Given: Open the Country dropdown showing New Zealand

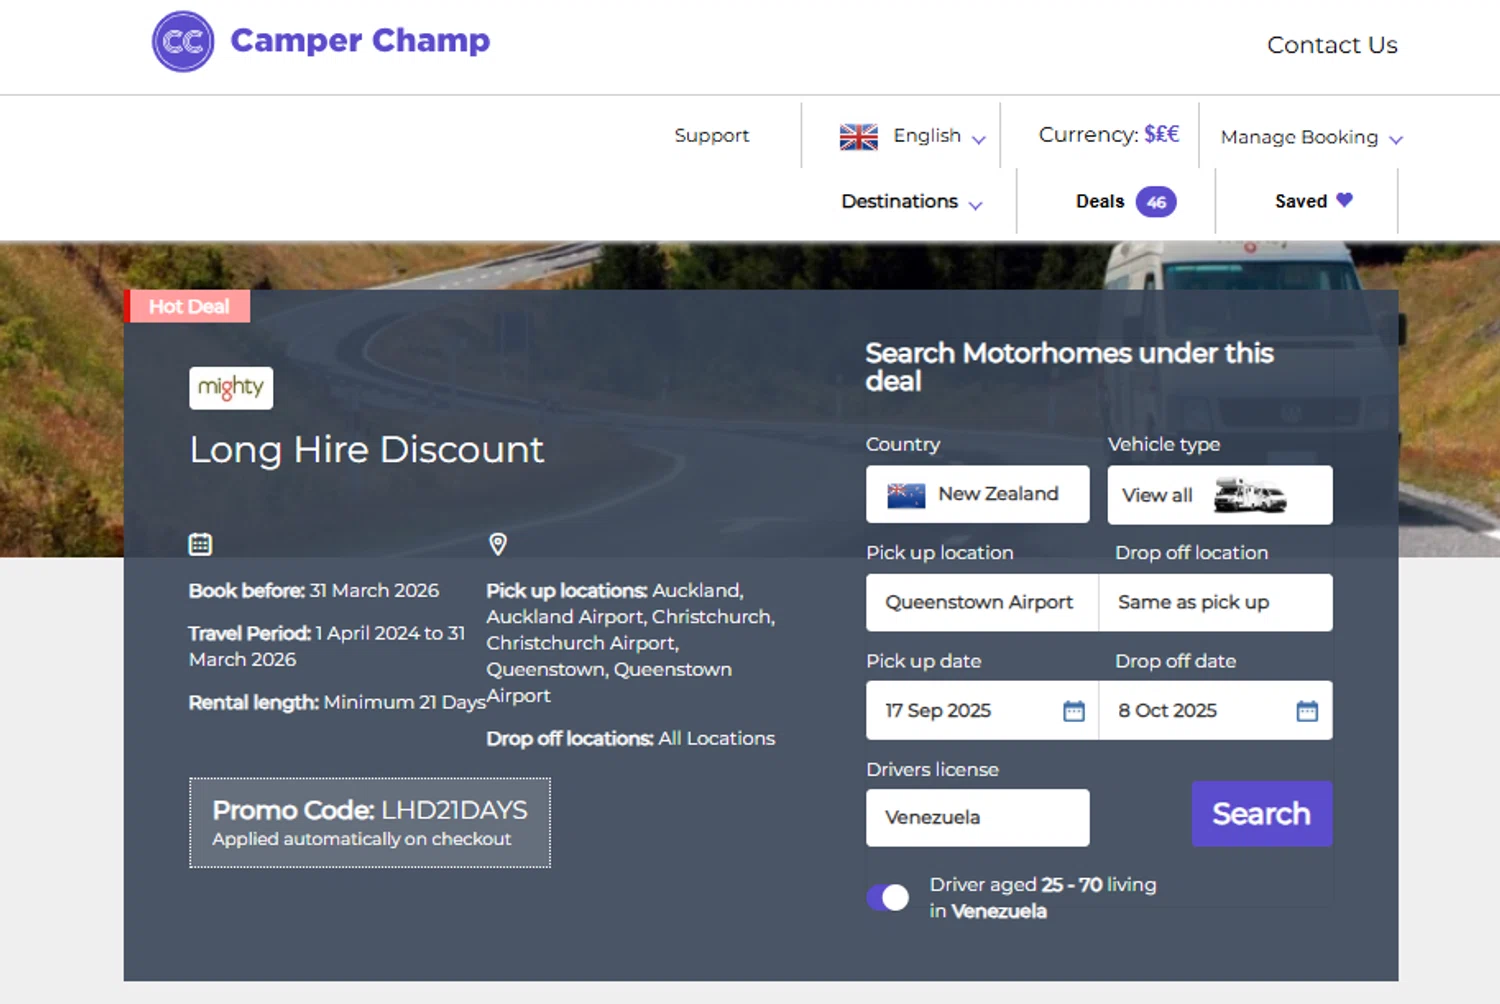Looking at the screenshot, I should [977, 494].
